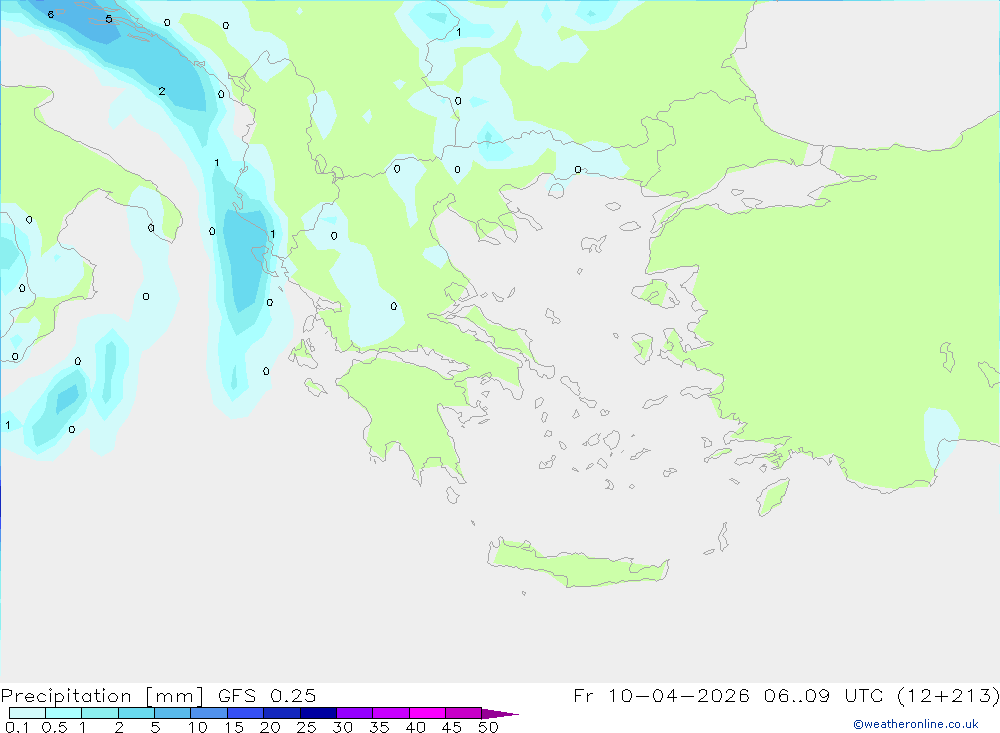Pick the 10–15 mm legend color swatch
The width and height of the screenshot is (1000, 733).
click(x=209, y=713)
